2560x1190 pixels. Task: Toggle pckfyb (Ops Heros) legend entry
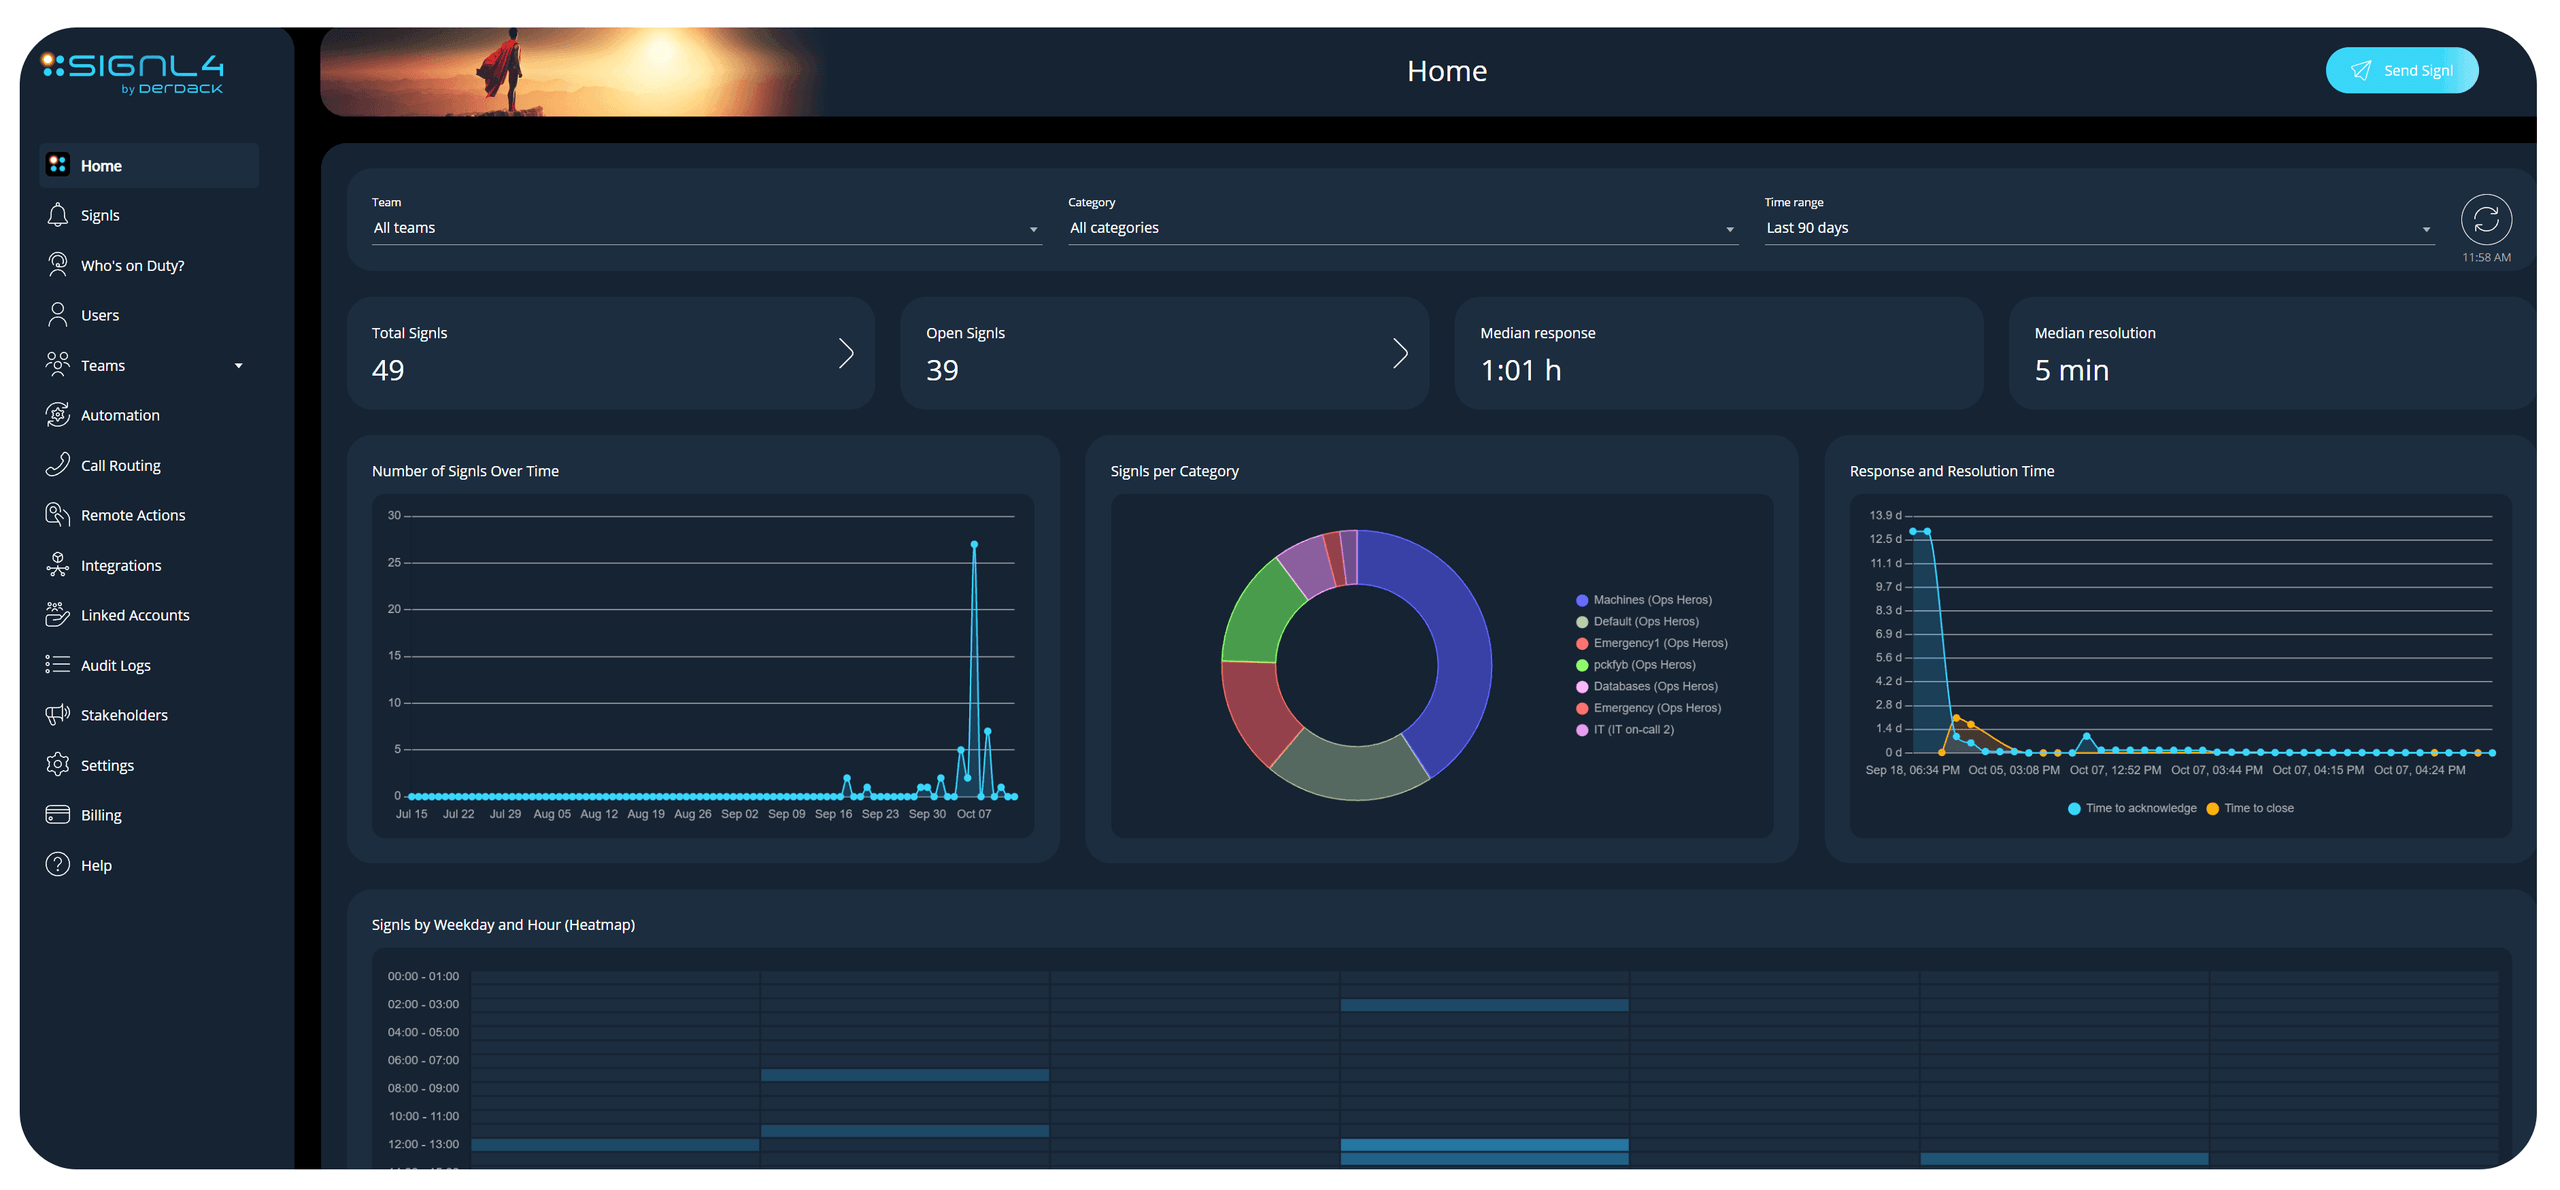pyautogui.click(x=1635, y=665)
